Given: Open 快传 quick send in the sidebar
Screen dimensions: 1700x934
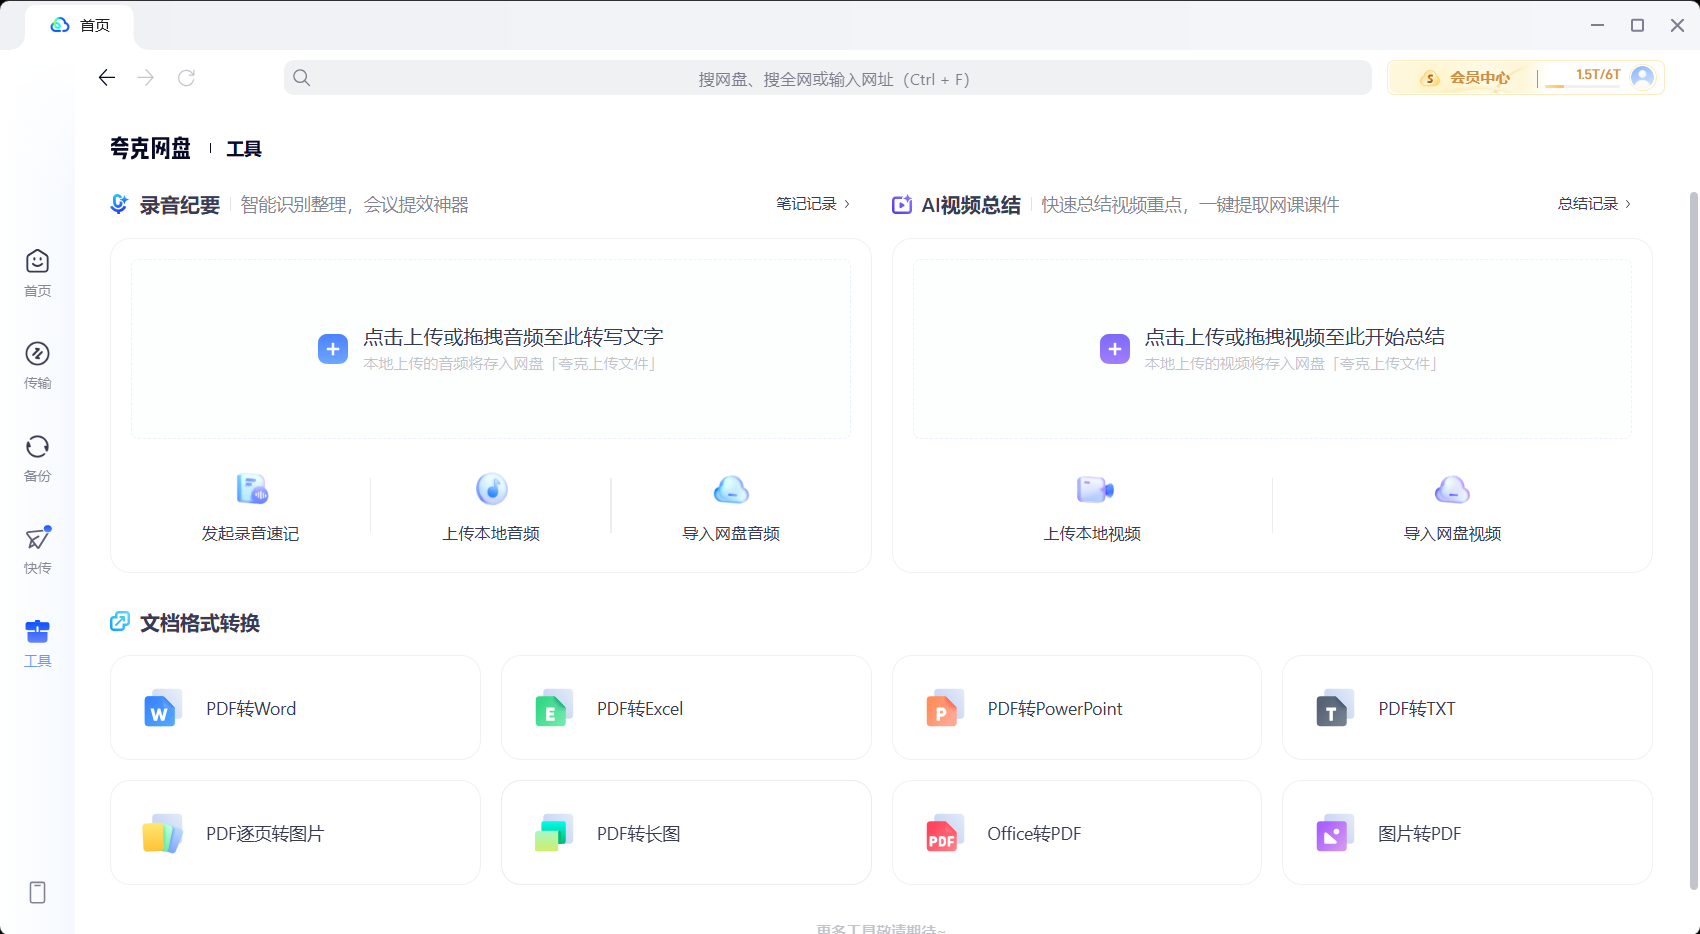Looking at the screenshot, I should click(37, 550).
